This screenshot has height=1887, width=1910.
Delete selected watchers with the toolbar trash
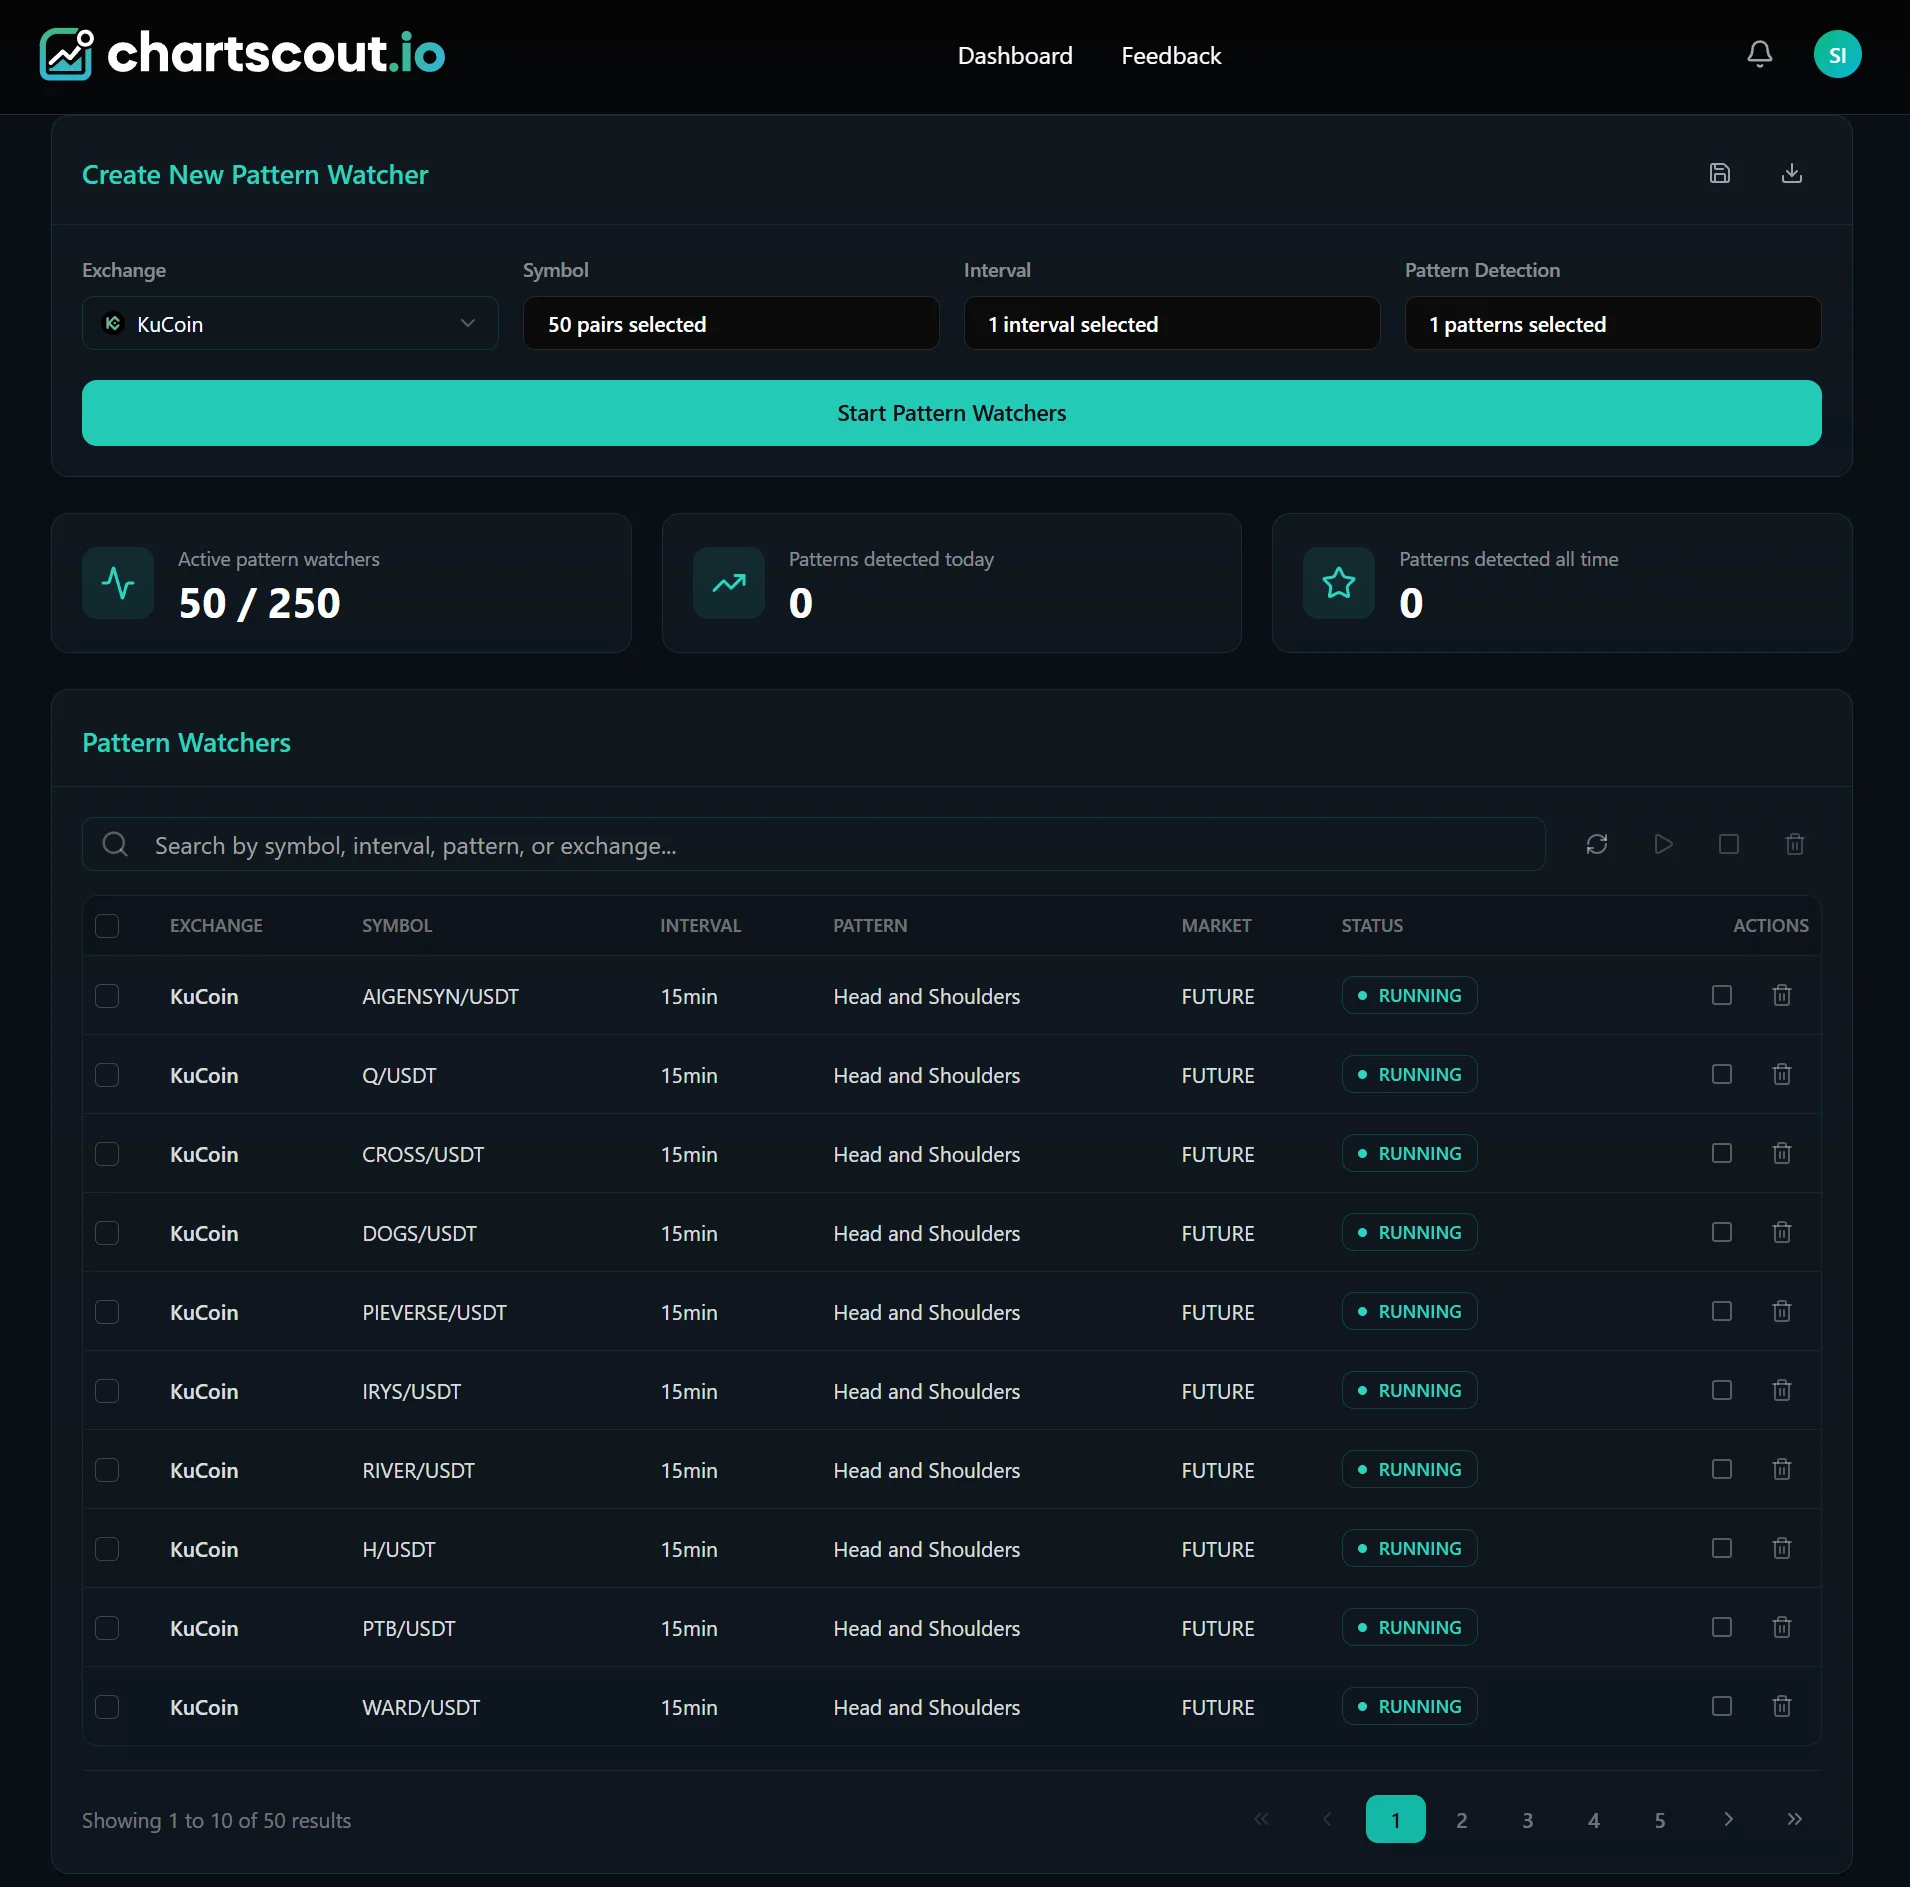tap(1794, 844)
